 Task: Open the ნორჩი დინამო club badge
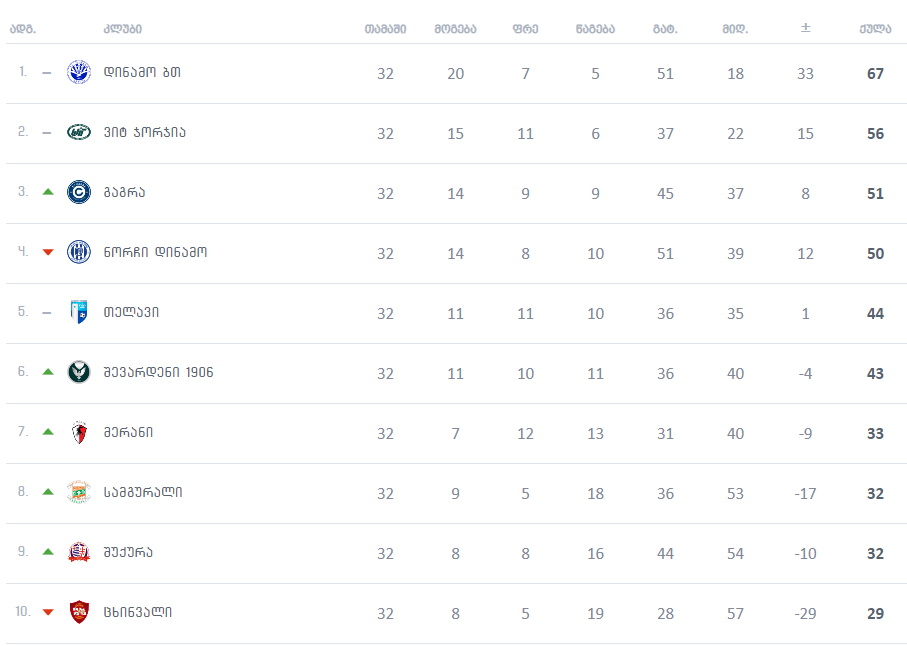[x=78, y=252]
